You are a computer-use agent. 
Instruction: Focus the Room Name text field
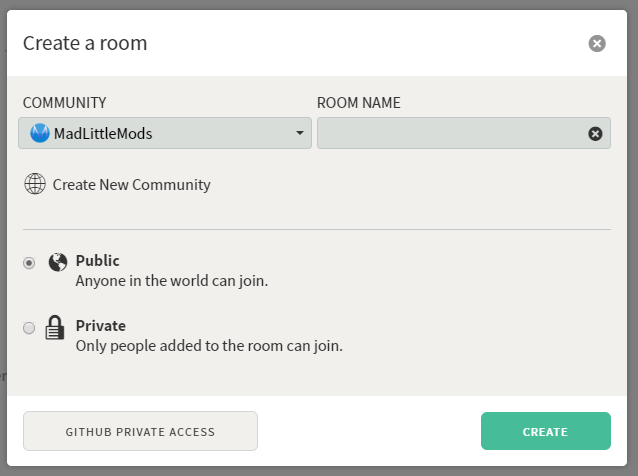click(452, 133)
